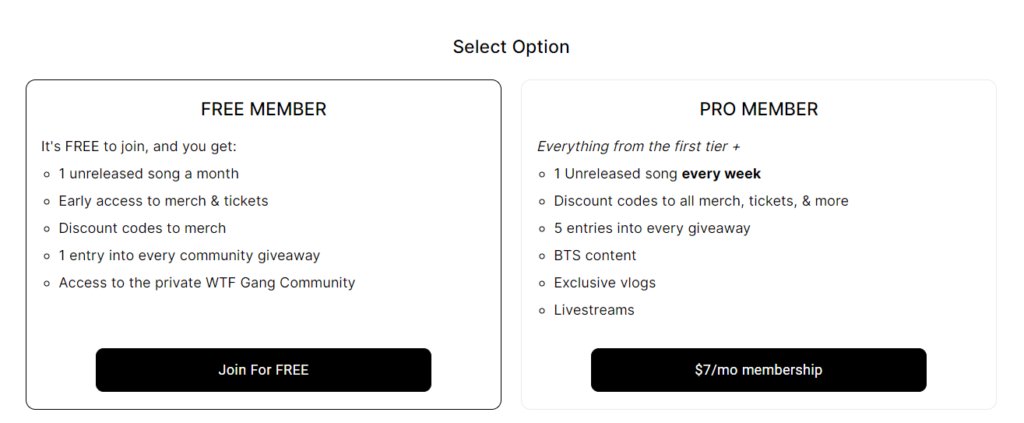Viewport: 1024px width, 423px height.
Task: Click "1 entry into every community giveaway"
Action: pos(189,255)
